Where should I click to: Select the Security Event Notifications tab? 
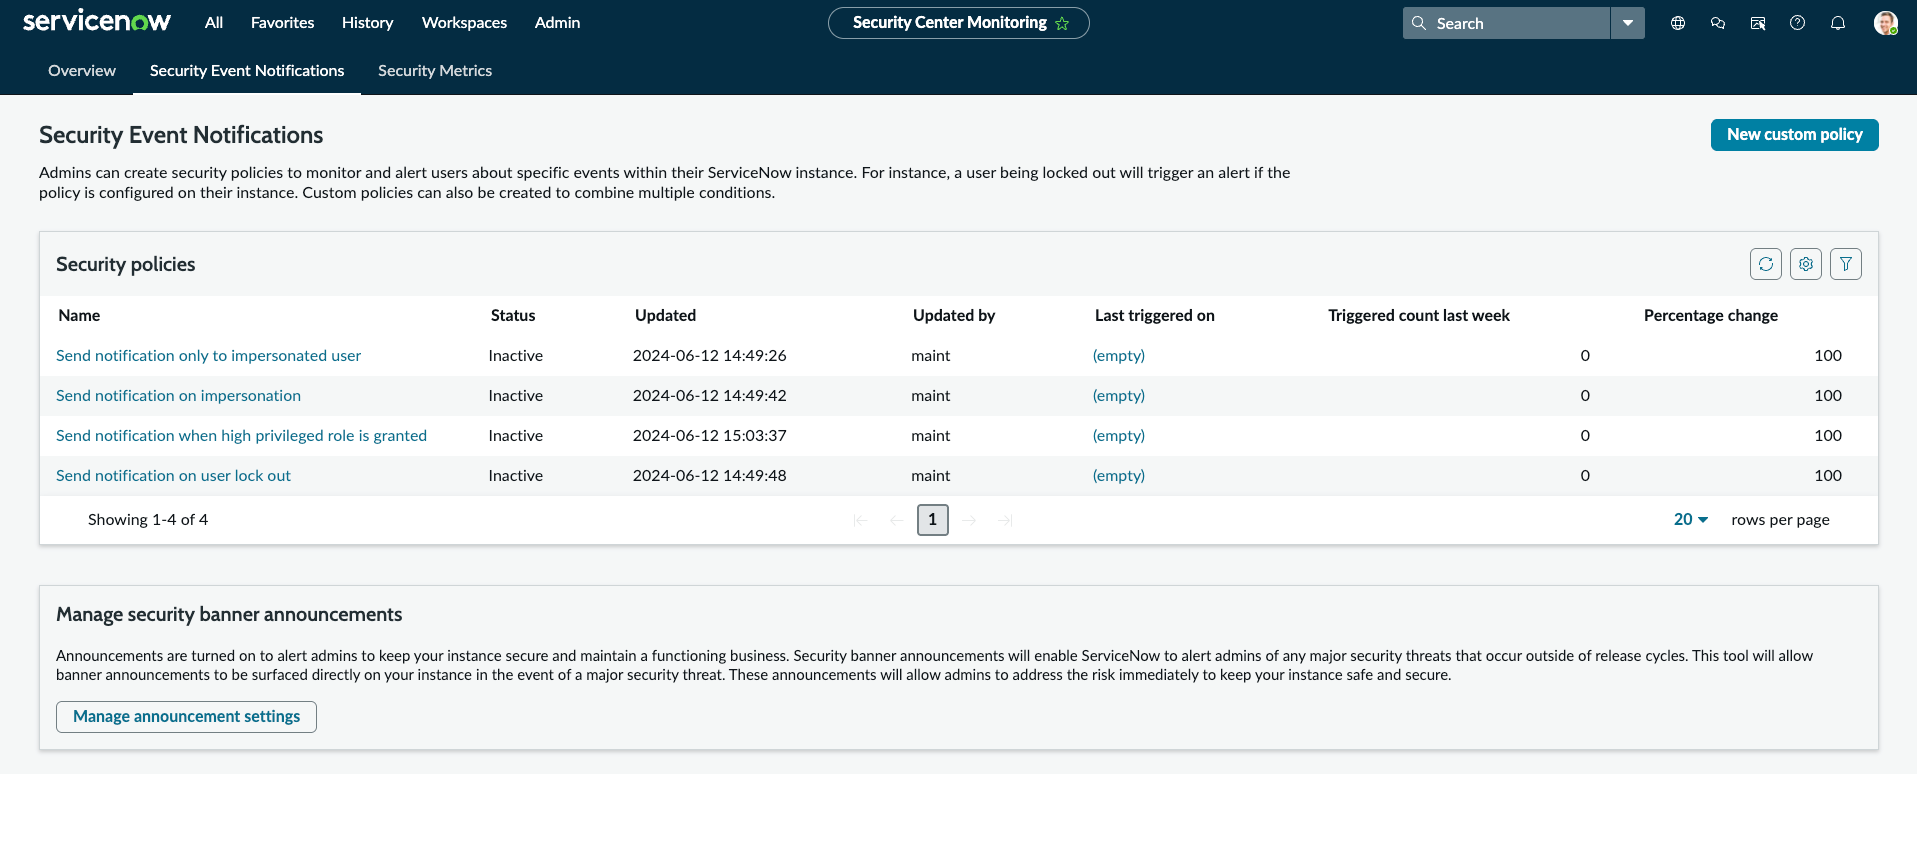point(247,71)
